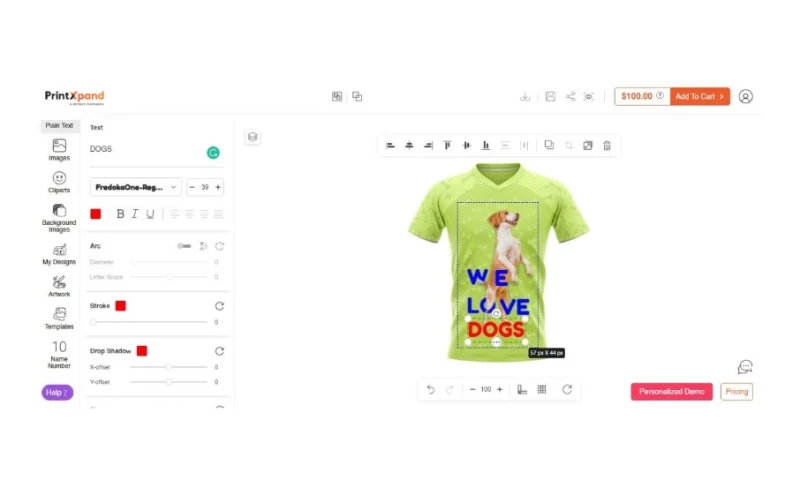Toggle bold formatting

[120, 214]
